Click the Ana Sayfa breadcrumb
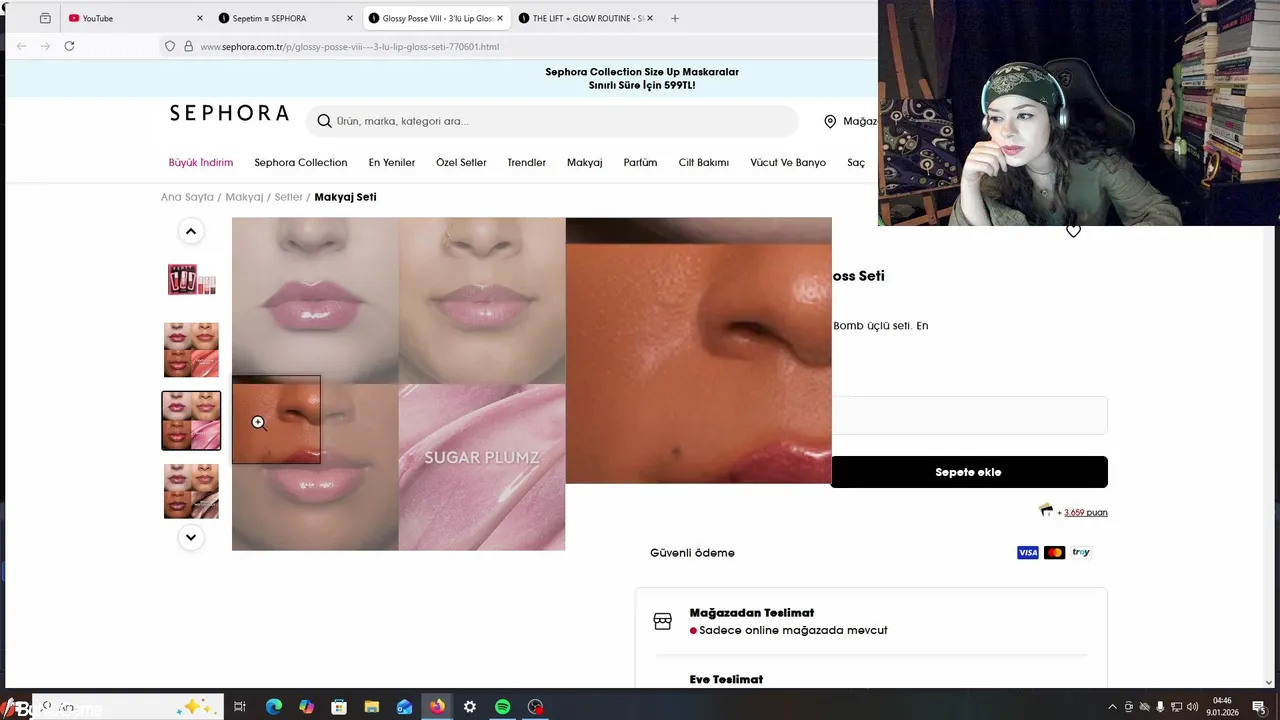Image resolution: width=1280 pixels, height=720 pixels. (187, 197)
